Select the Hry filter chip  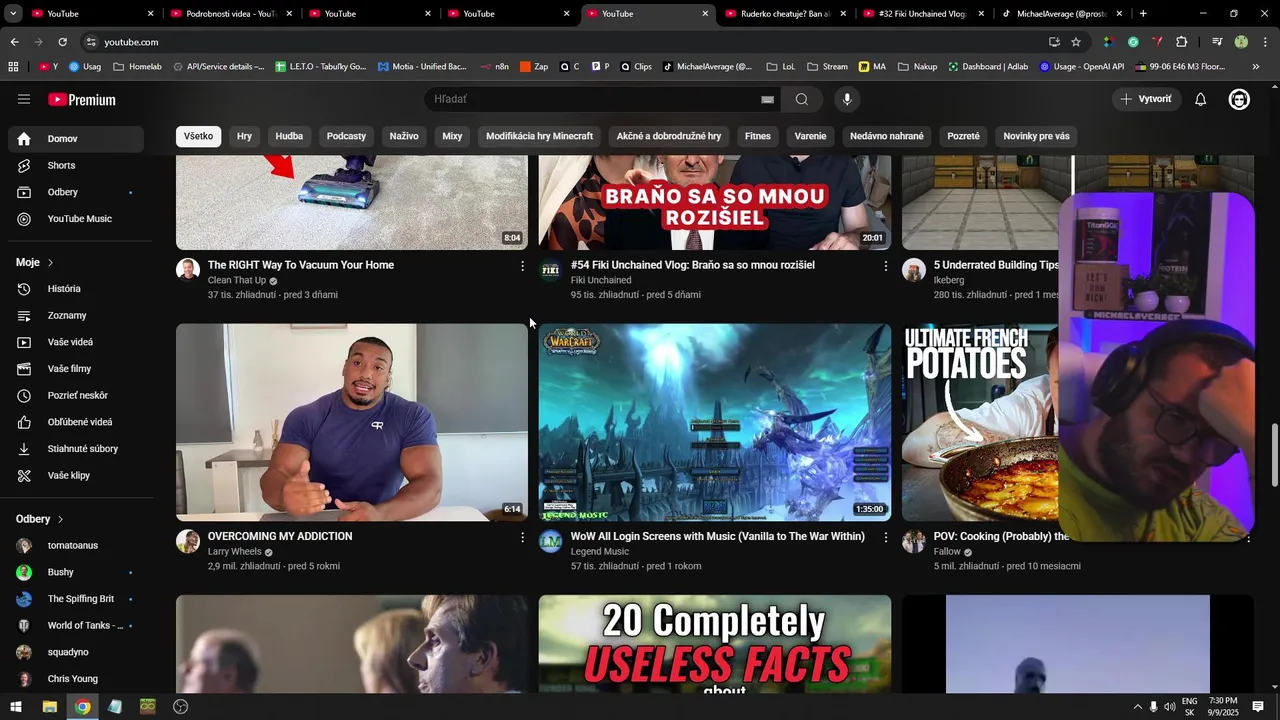coord(244,136)
